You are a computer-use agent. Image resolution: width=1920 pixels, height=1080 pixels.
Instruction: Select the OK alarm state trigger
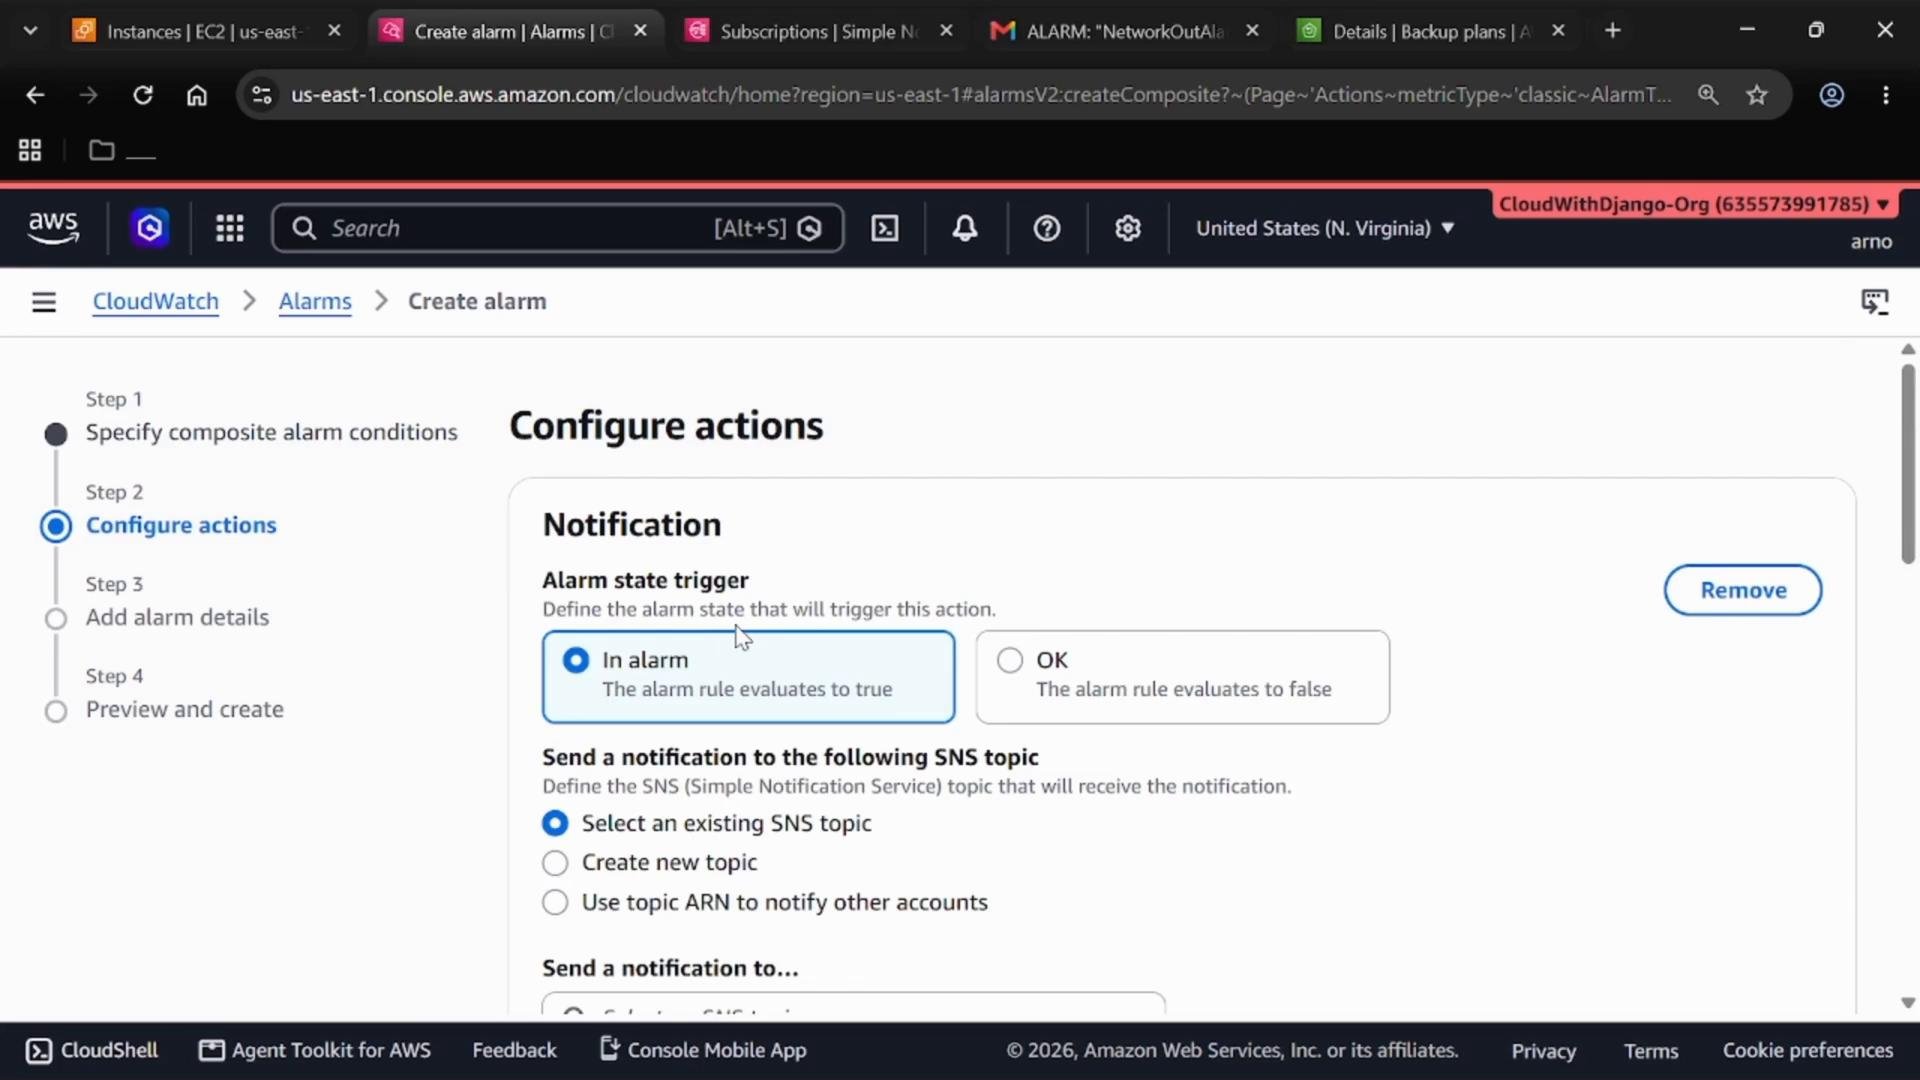click(1182, 676)
